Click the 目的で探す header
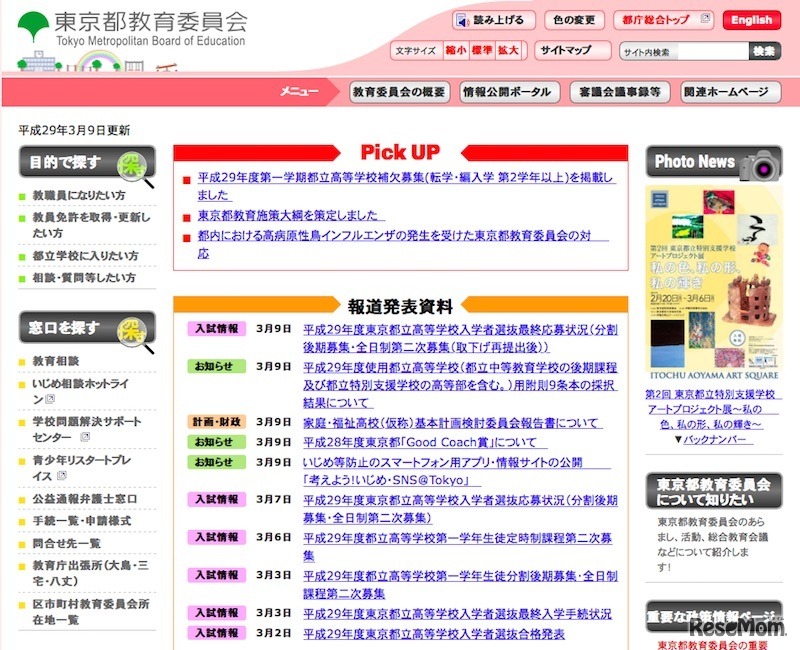The height and width of the screenshot is (650, 800). tap(87, 162)
